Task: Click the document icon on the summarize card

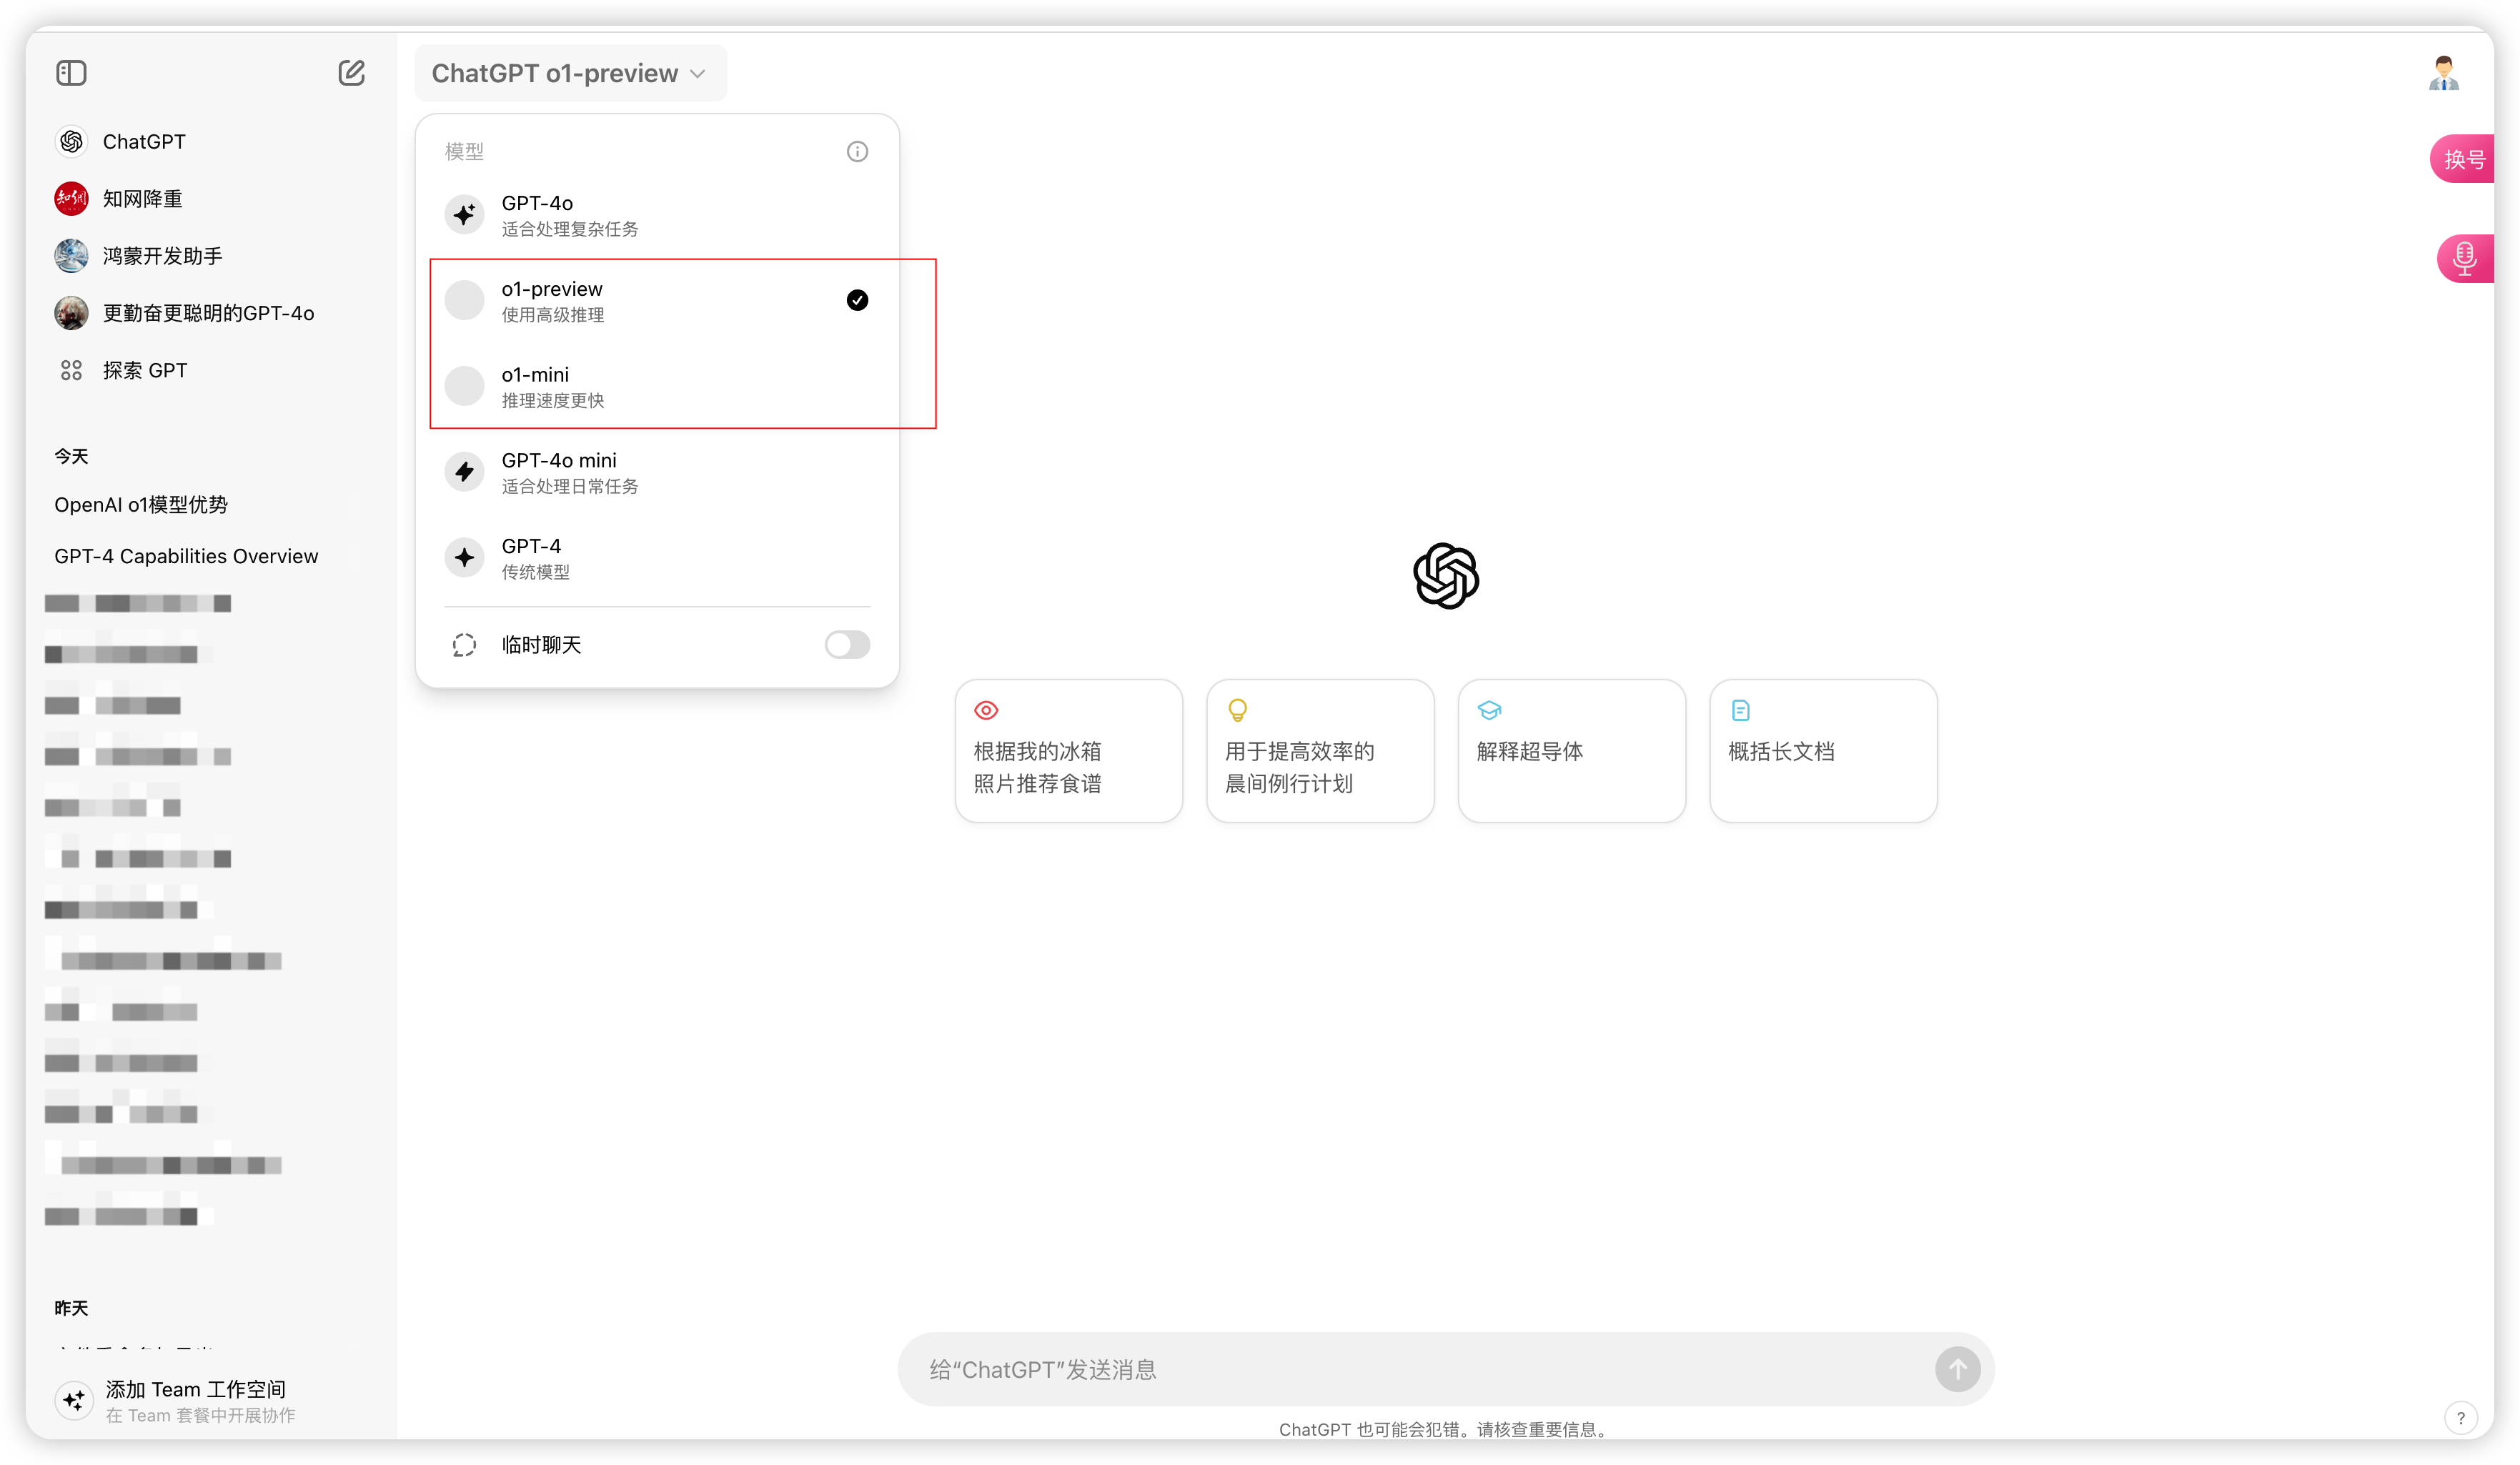Action: tap(1740, 710)
